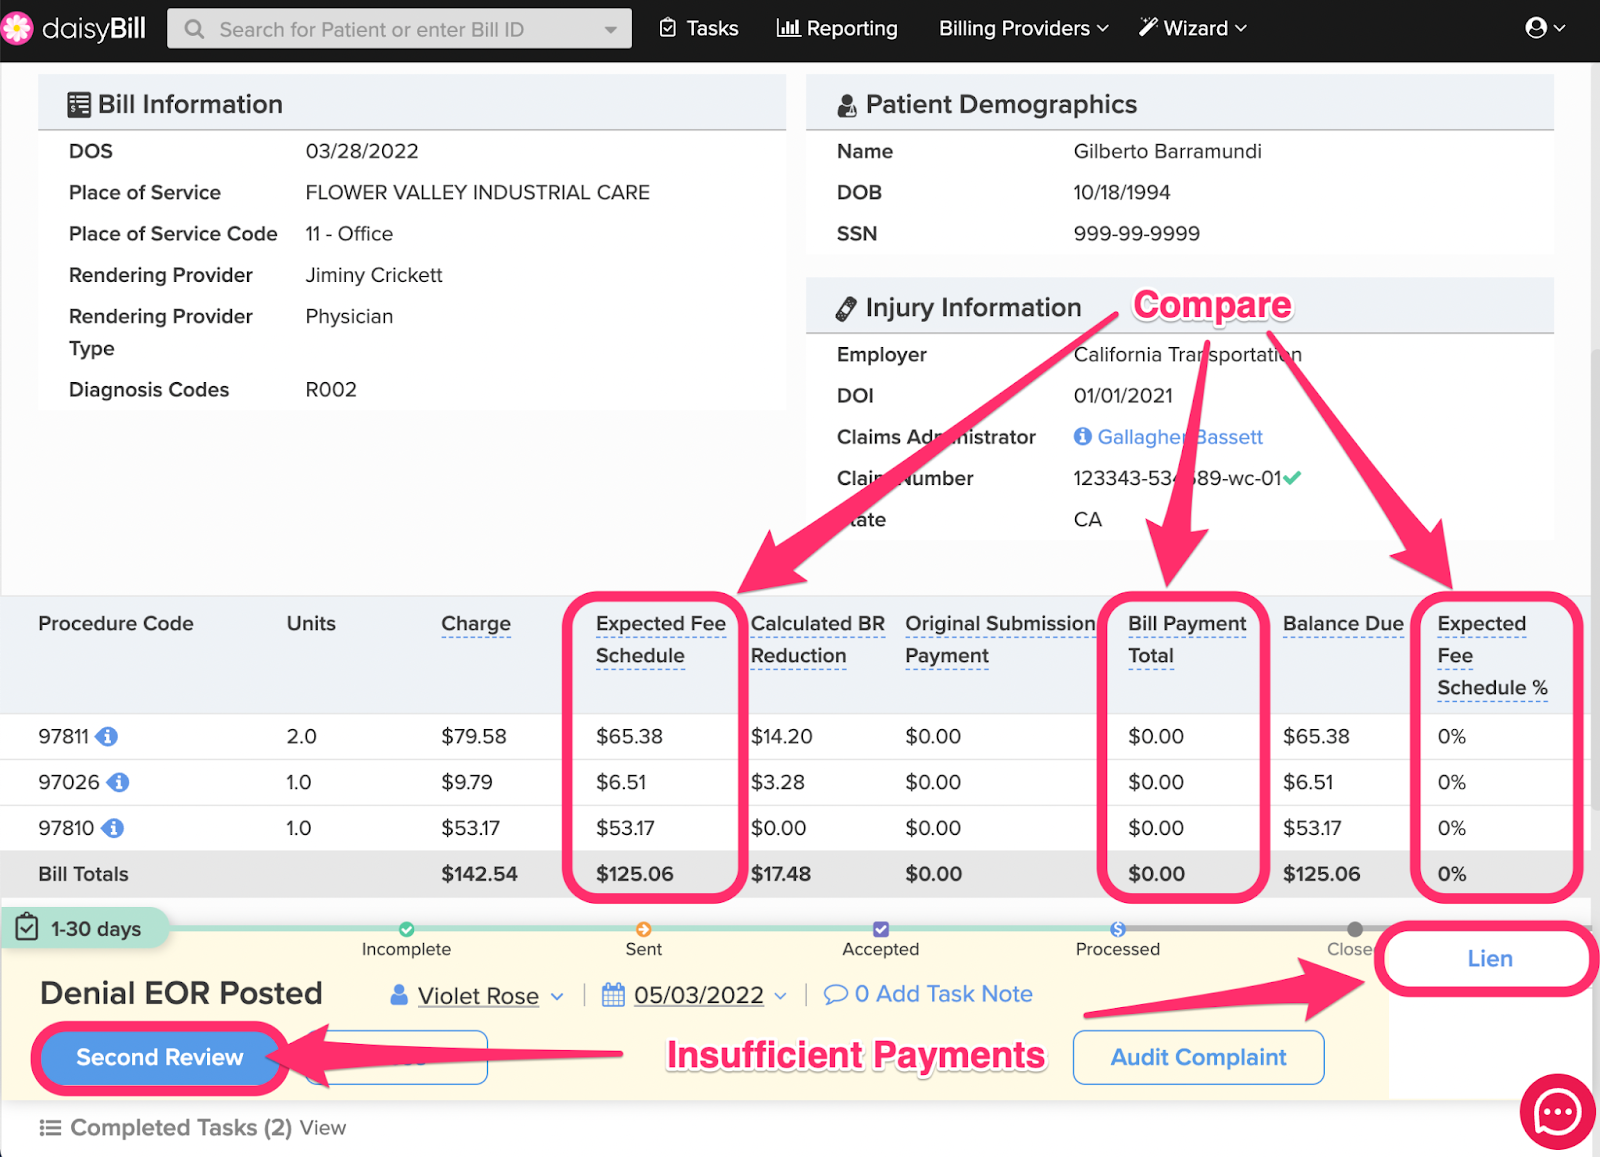Viewport: 1600px width, 1157px height.
Task: Open info icon for procedure 97026
Action: pos(118,782)
